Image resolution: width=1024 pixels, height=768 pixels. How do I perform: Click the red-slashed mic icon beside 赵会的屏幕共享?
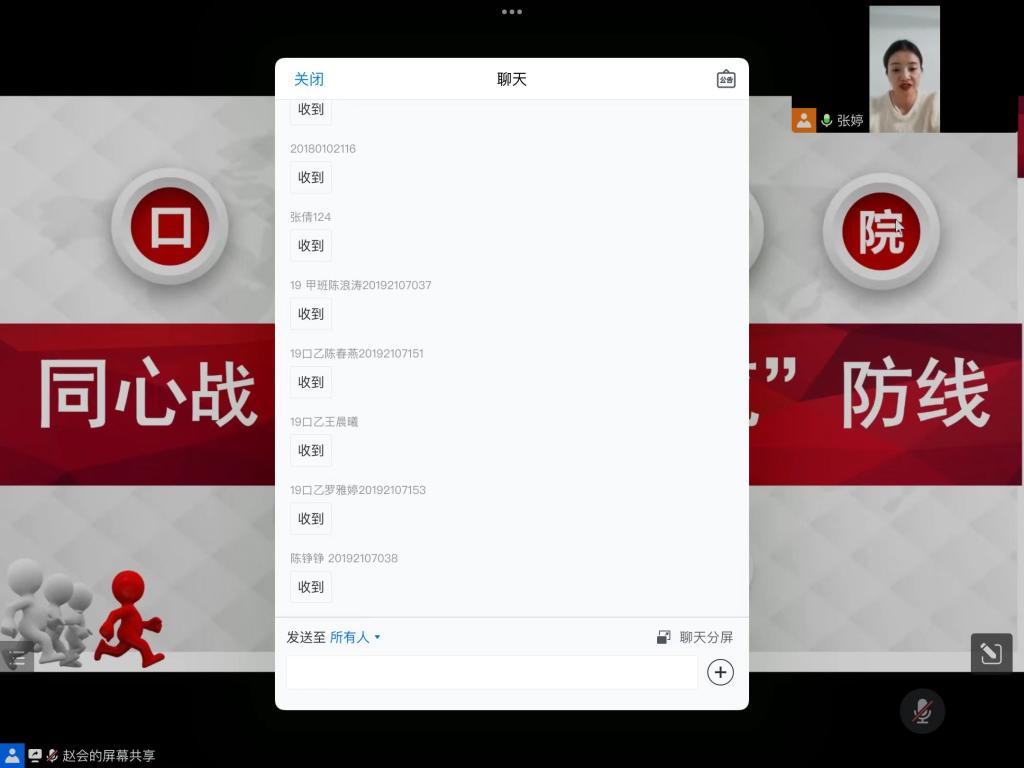[x=52, y=755]
